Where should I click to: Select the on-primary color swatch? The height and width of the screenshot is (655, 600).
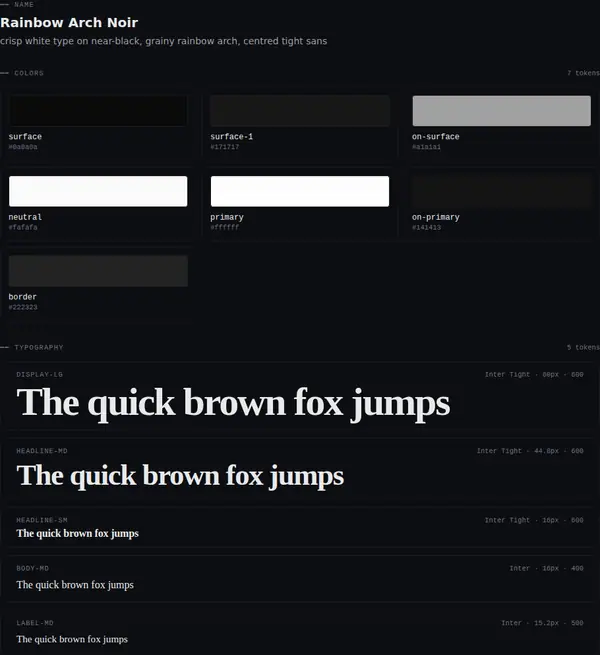pyautogui.click(x=501, y=191)
